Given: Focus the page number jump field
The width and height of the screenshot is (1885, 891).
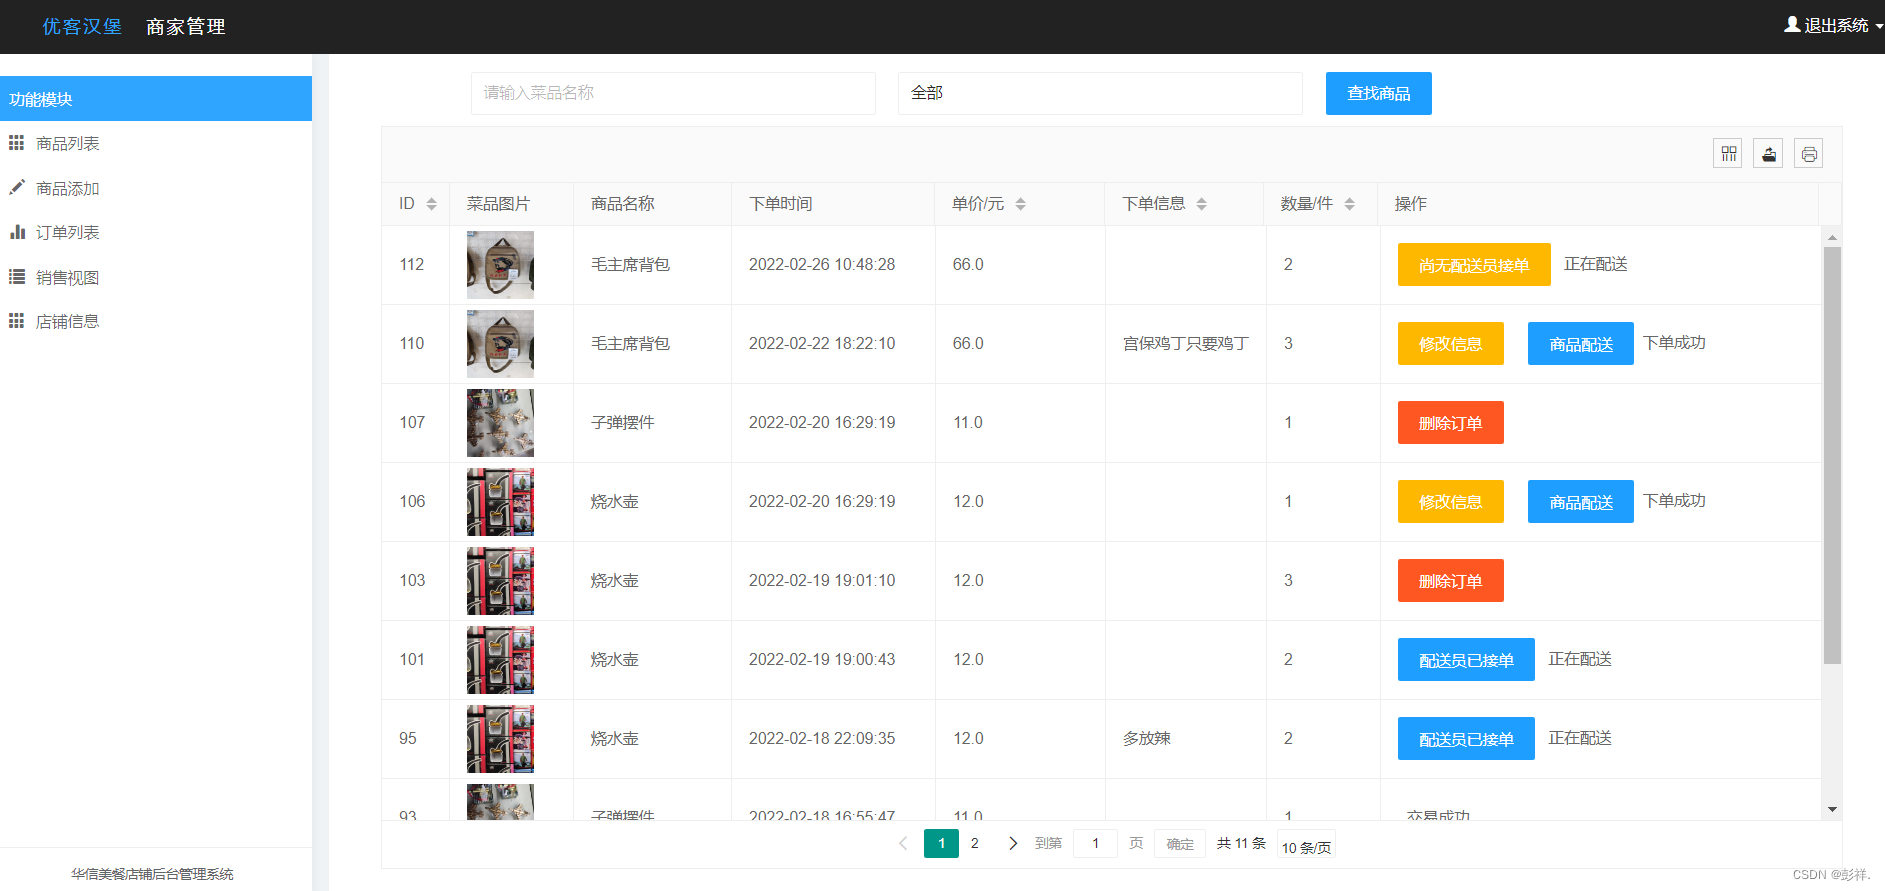Looking at the screenshot, I should coord(1095,843).
